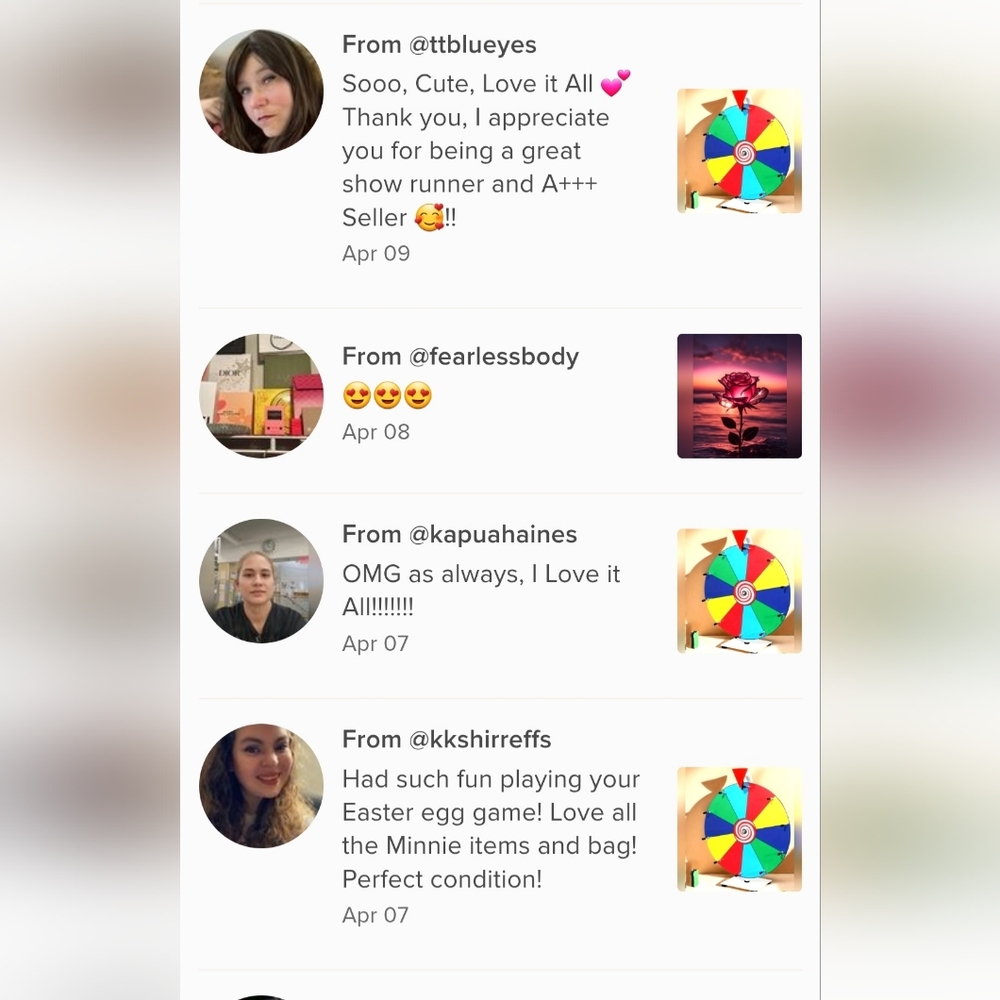Image resolution: width=1000 pixels, height=1000 pixels.
Task: Click the Apr 09 review date
Action: [x=376, y=254]
